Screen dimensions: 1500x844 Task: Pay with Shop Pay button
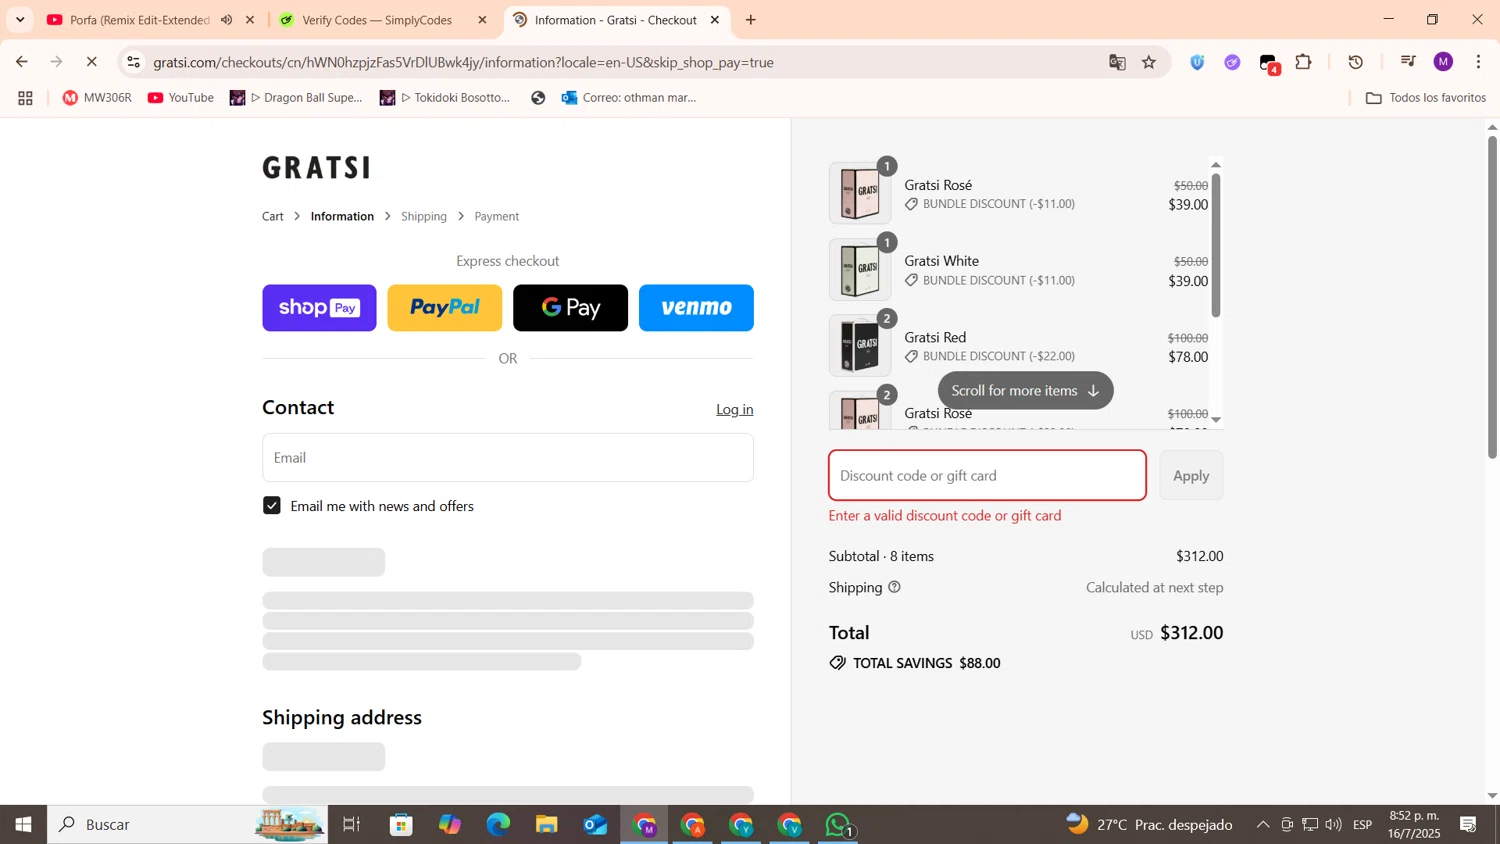[319, 308]
